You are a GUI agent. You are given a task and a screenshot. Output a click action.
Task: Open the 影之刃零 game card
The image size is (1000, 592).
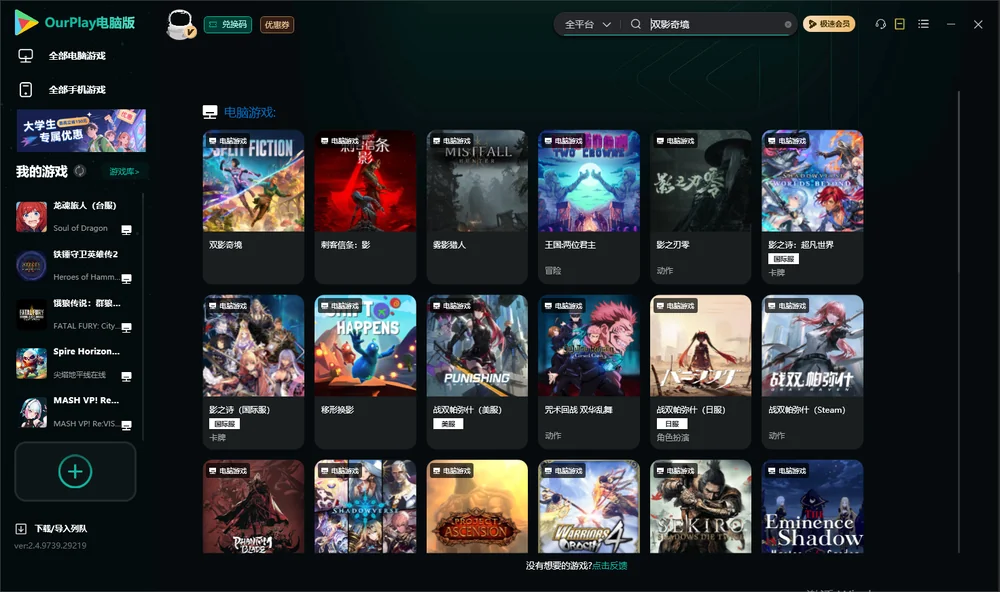point(700,207)
